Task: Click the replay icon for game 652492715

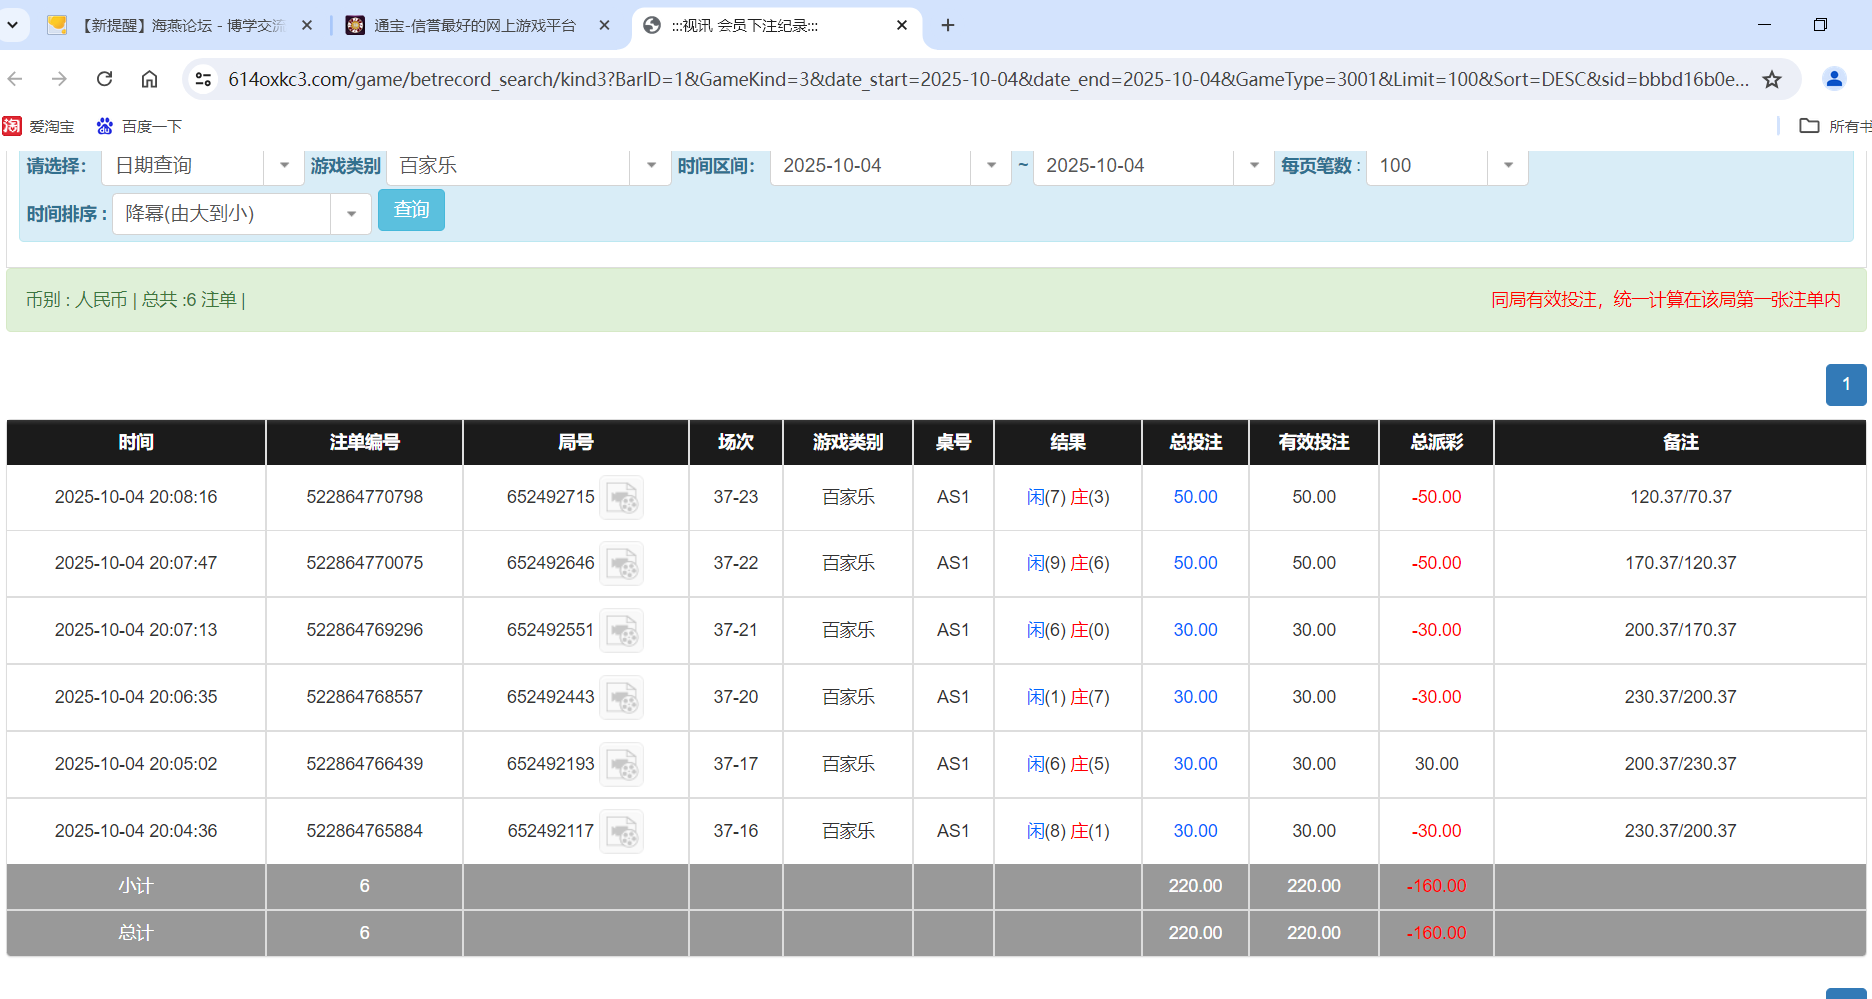Action: pyautogui.click(x=622, y=497)
